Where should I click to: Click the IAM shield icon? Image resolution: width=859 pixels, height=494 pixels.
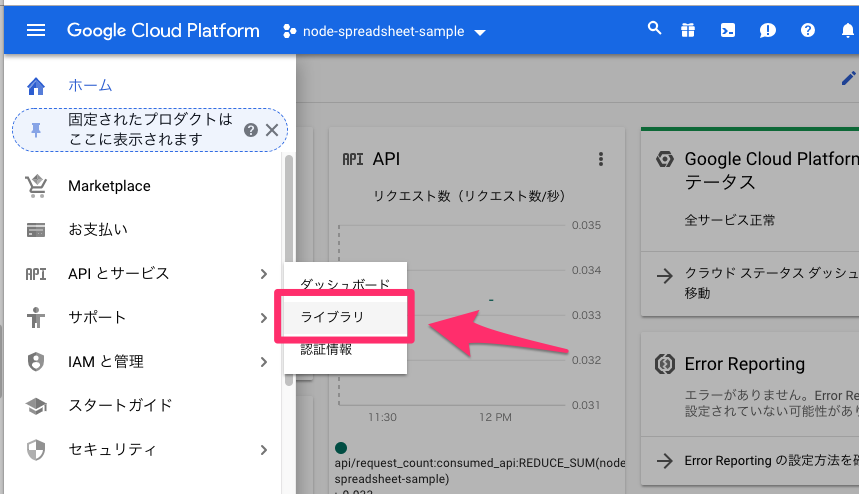pos(36,361)
